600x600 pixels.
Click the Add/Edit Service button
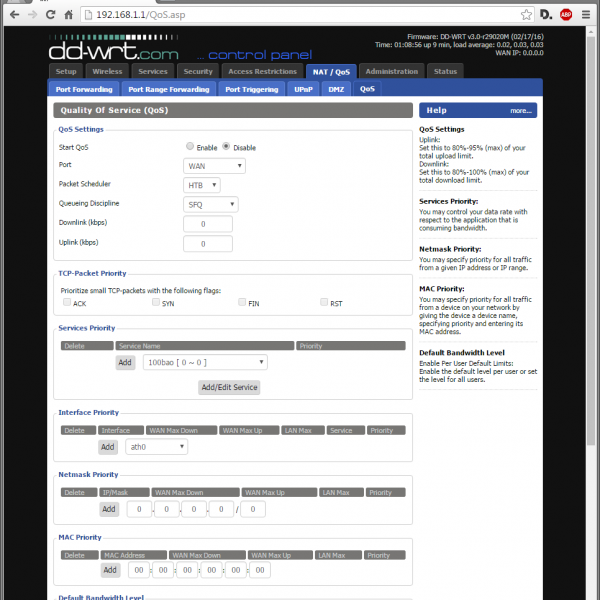[x=229, y=387]
